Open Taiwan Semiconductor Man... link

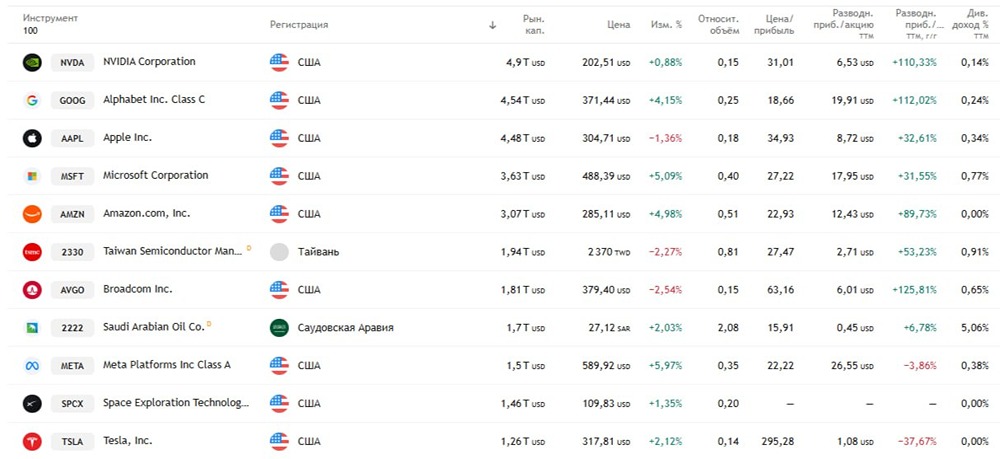click(x=173, y=251)
